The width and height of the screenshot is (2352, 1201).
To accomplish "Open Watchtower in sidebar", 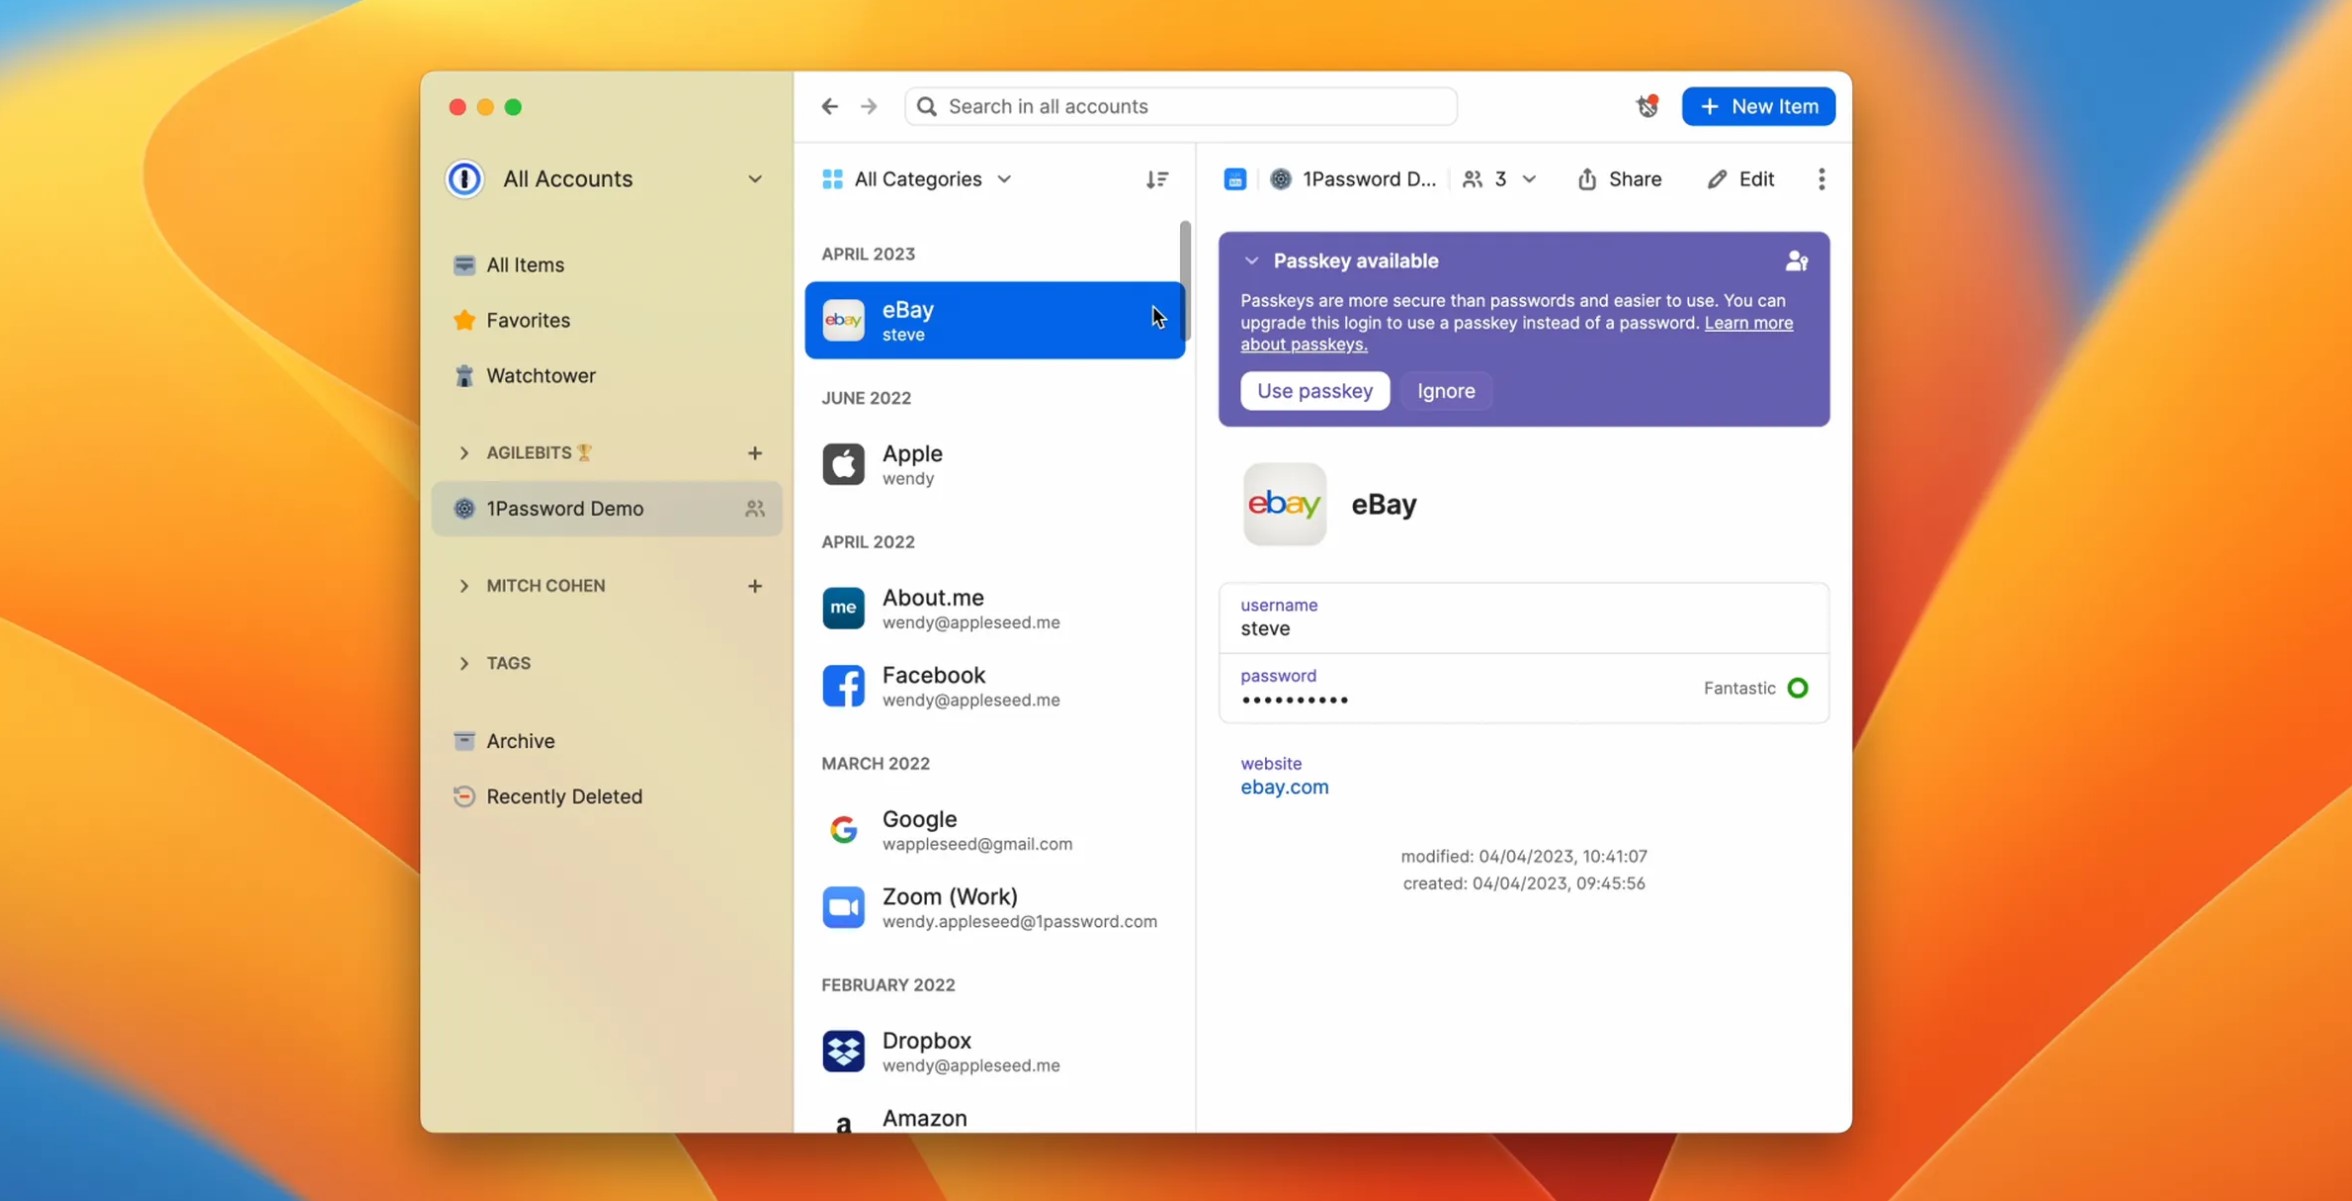I will (606, 376).
